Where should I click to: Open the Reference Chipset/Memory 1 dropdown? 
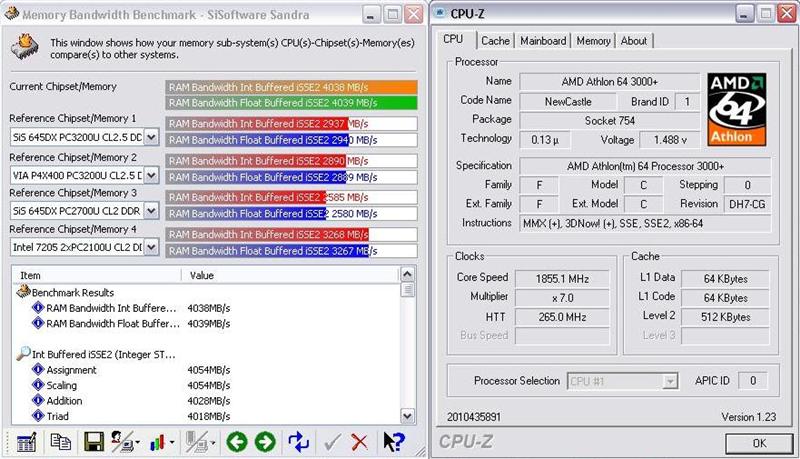[151, 137]
